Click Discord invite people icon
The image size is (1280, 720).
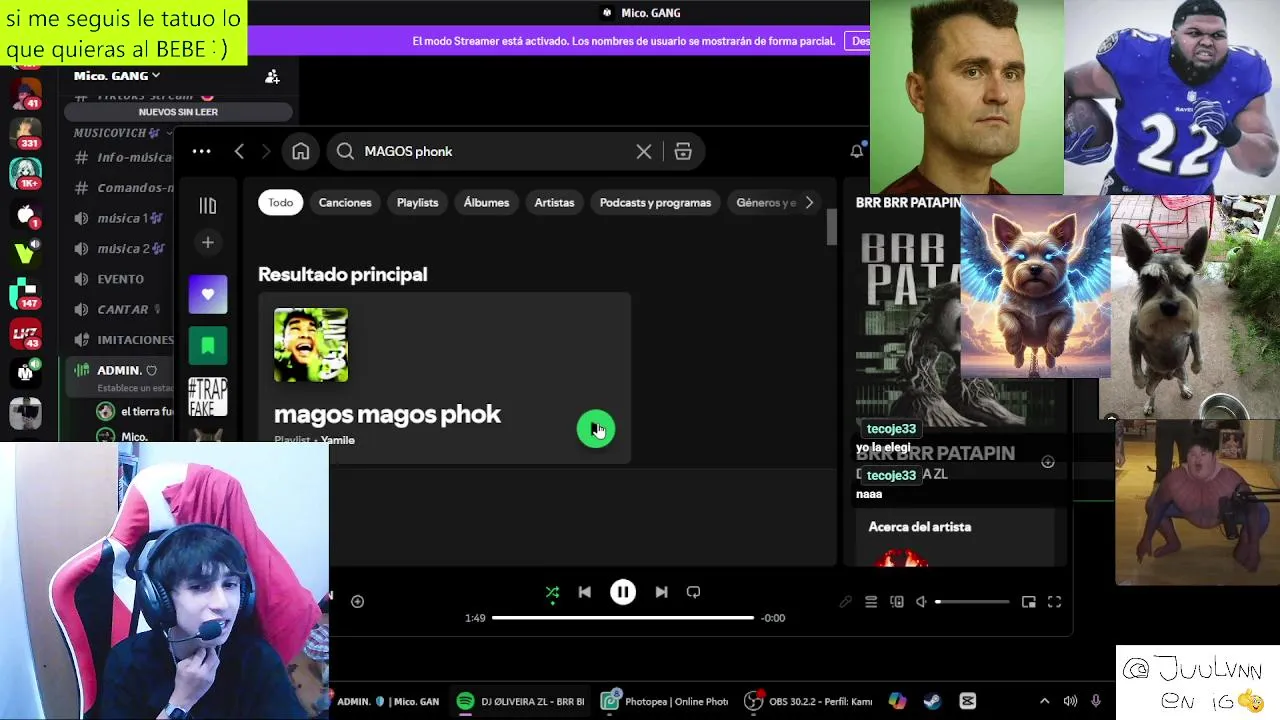pos(272,76)
